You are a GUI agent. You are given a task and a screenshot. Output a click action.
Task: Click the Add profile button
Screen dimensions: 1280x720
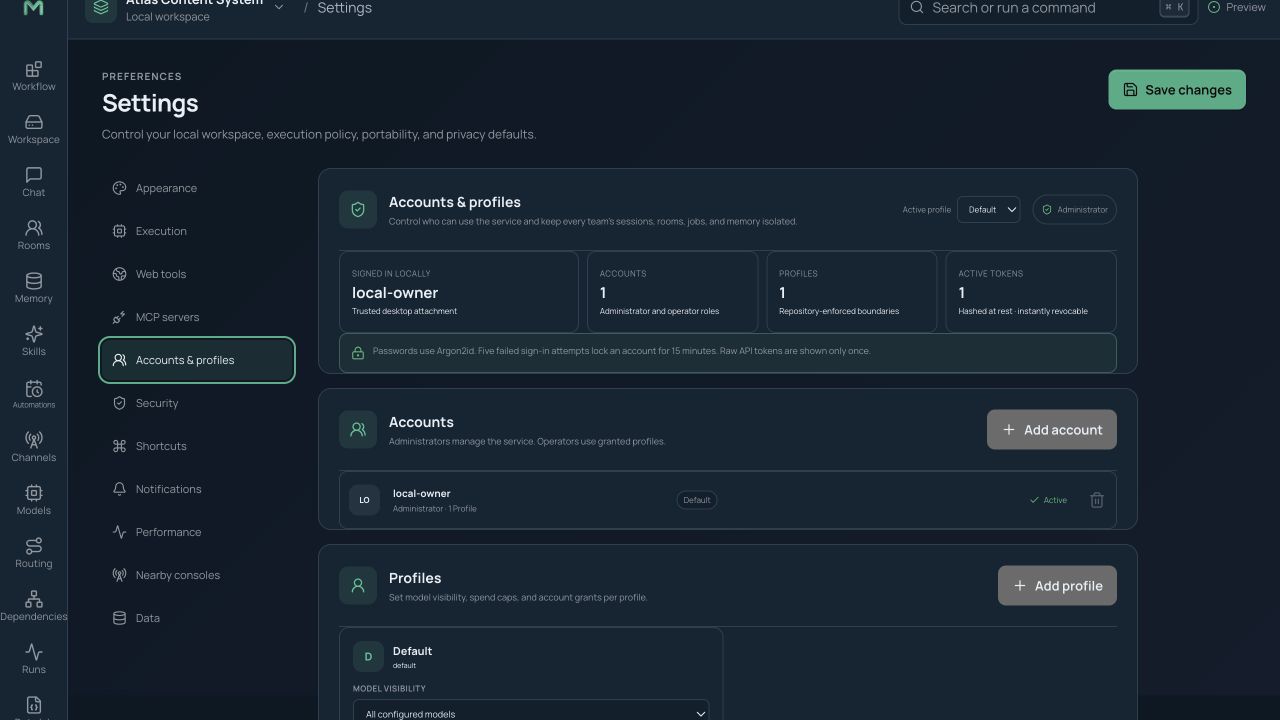click(1057, 586)
